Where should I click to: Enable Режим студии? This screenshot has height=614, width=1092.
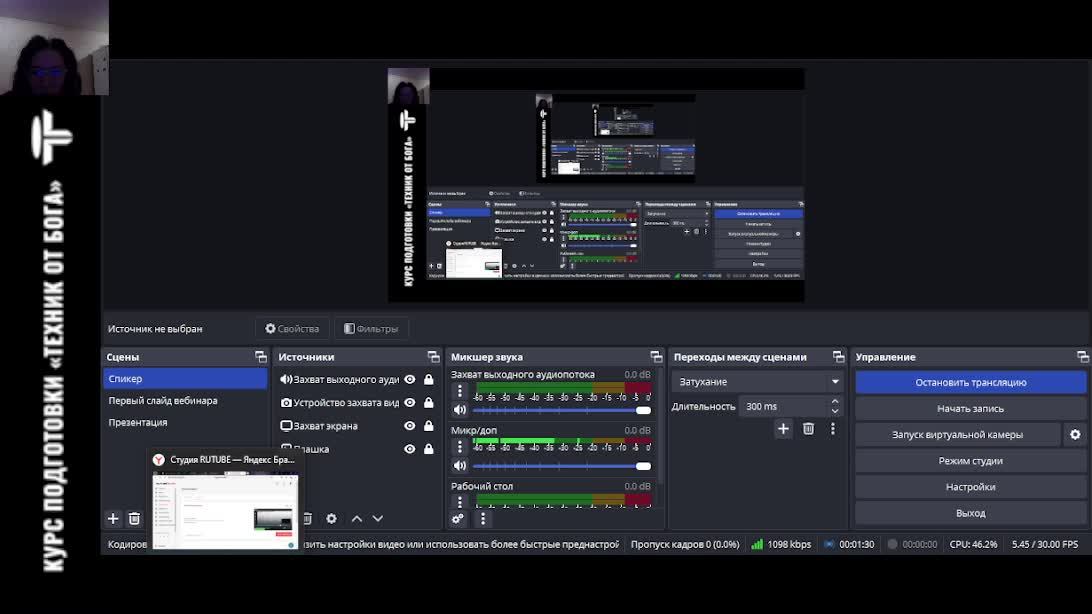(x=971, y=461)
